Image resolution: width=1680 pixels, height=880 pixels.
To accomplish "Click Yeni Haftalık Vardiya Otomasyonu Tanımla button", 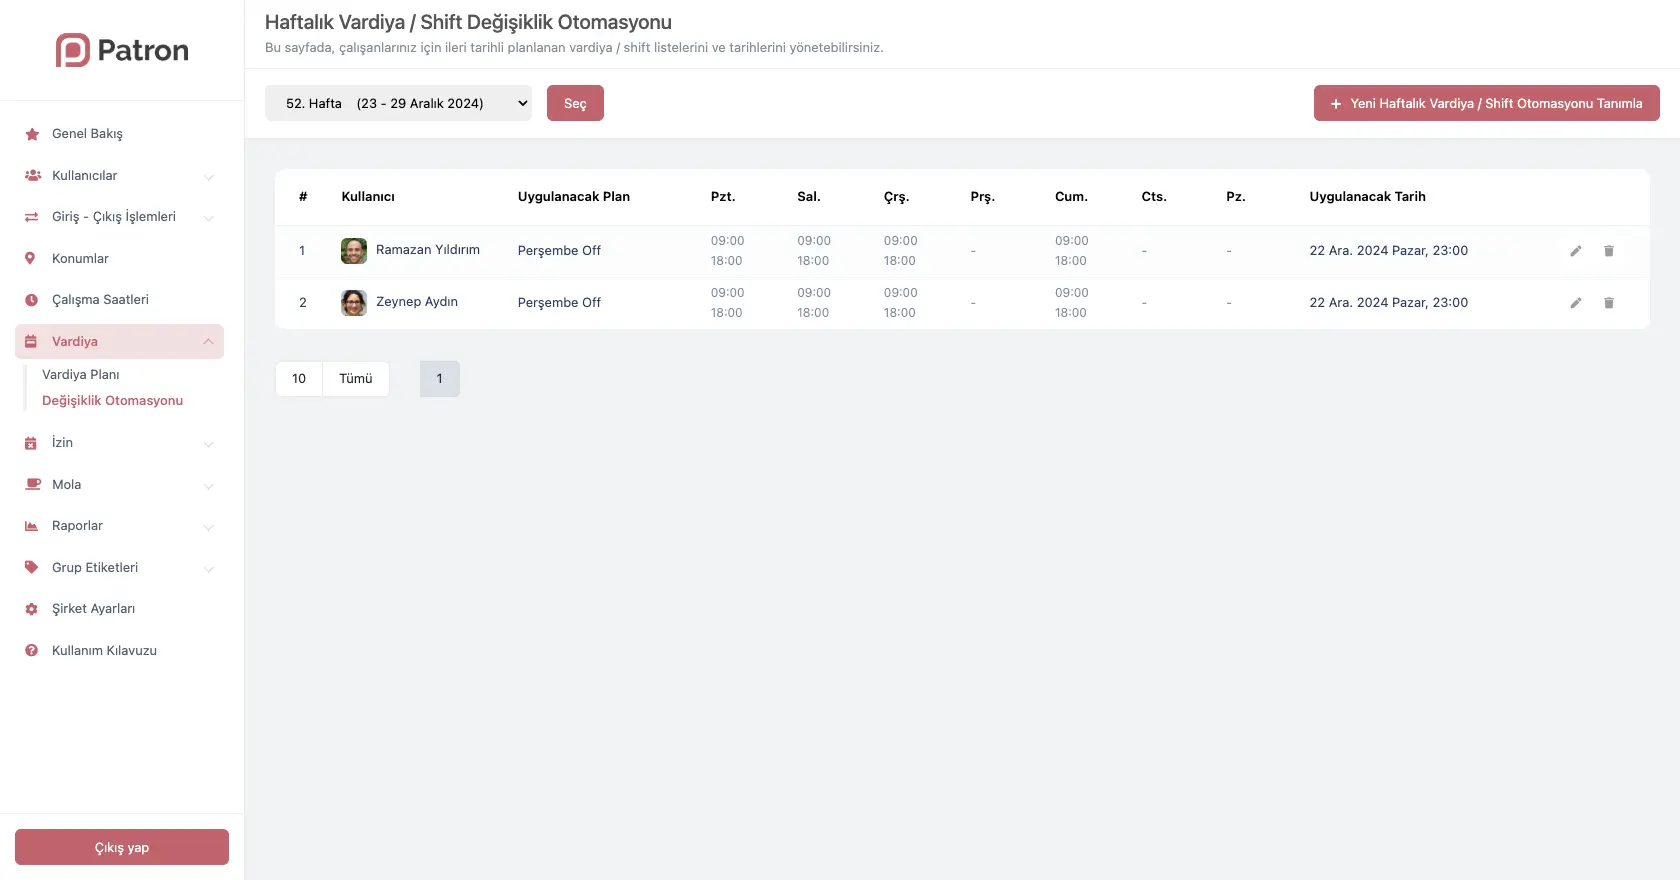I will [x=1486, y=103].
